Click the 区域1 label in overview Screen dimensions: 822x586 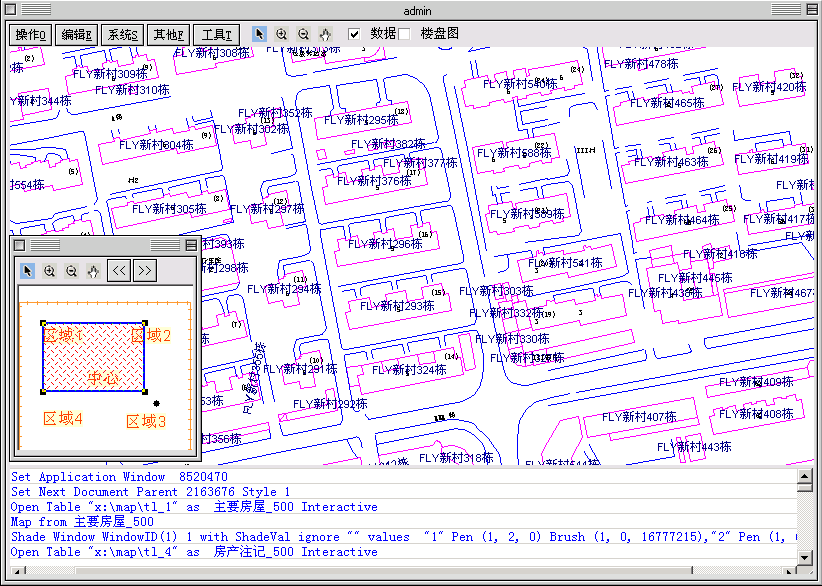[x=63, y=335]
